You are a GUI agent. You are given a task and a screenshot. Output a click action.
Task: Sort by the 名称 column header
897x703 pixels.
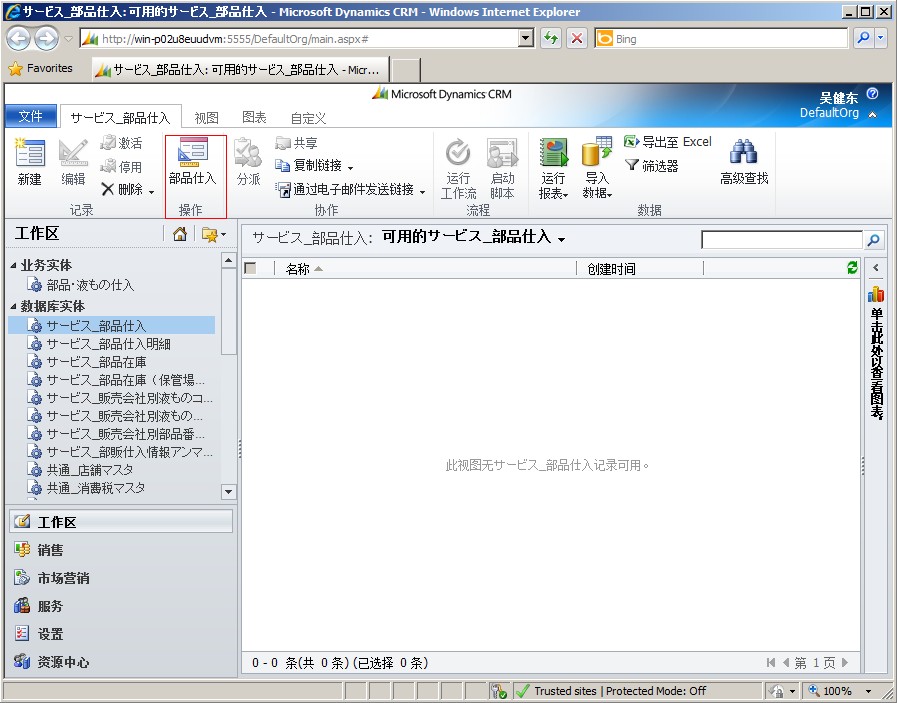point(297,269)
